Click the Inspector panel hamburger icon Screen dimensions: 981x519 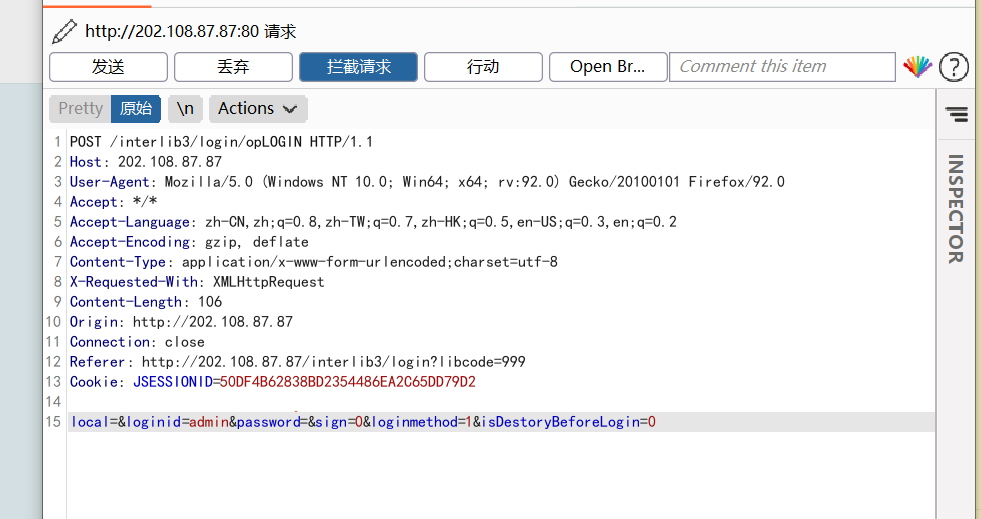coord(956,113)
